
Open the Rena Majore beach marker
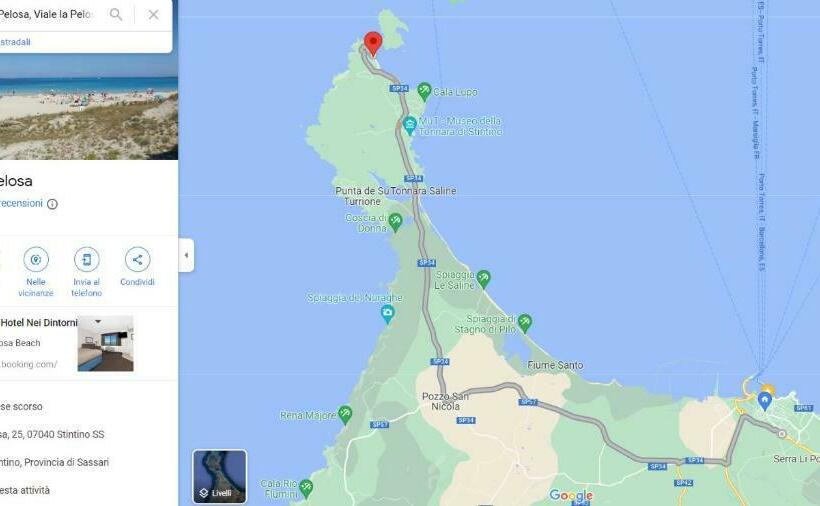click(345, 415)
